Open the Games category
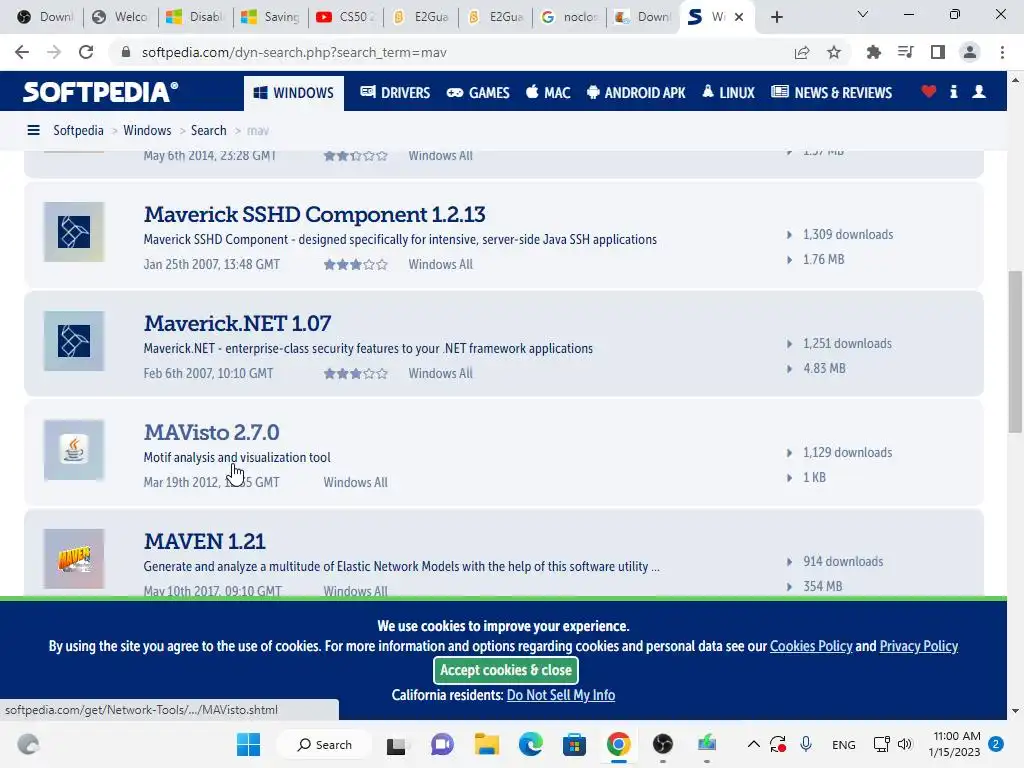Image resolution: width=1024 pixels, height=768 pixels. tap(478, 93)
